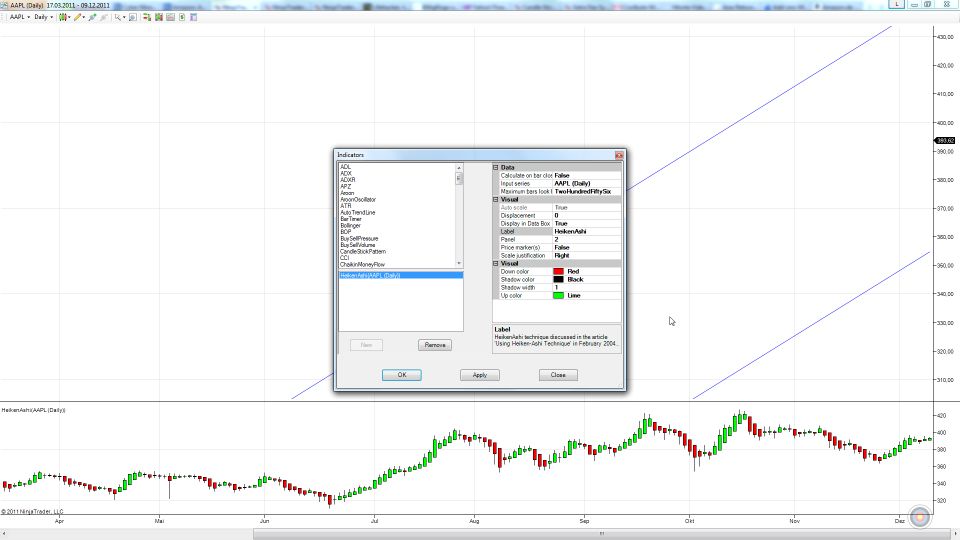Click the green document properties icon

[x=182, y=17]
